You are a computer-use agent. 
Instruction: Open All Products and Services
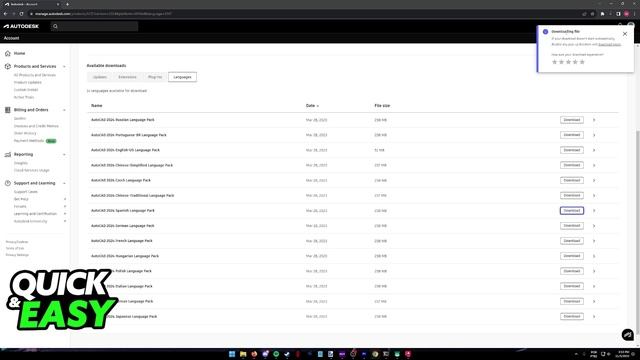pyautogui.click(x=35, y=75)
